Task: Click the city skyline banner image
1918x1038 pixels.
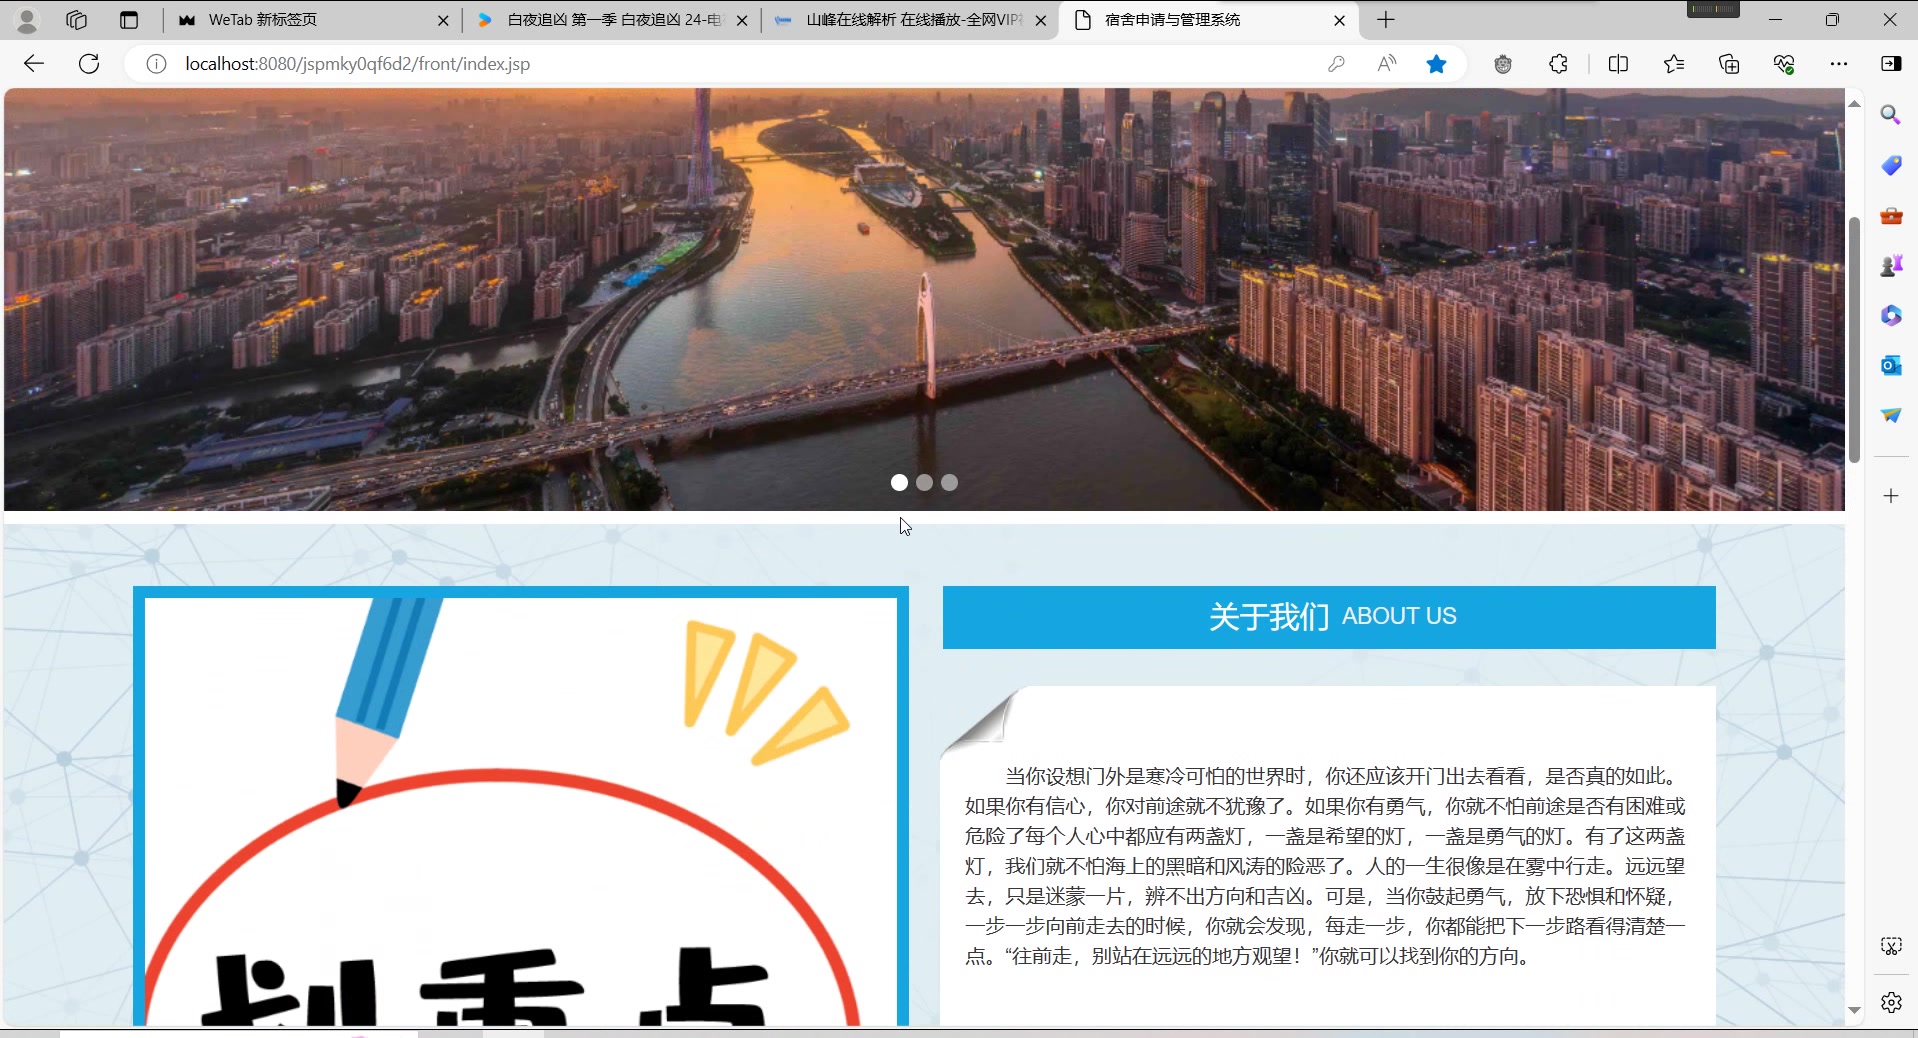Action: tap(924, 299)
